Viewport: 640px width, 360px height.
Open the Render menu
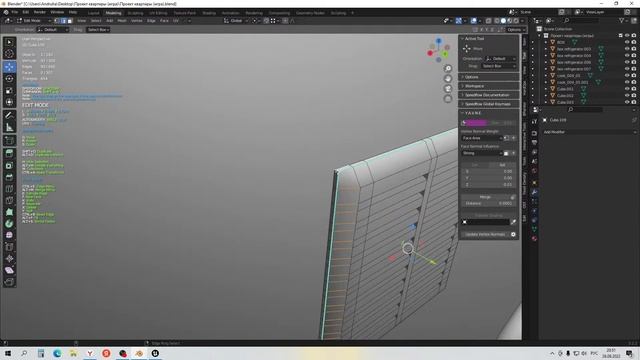tap(40, 12)
